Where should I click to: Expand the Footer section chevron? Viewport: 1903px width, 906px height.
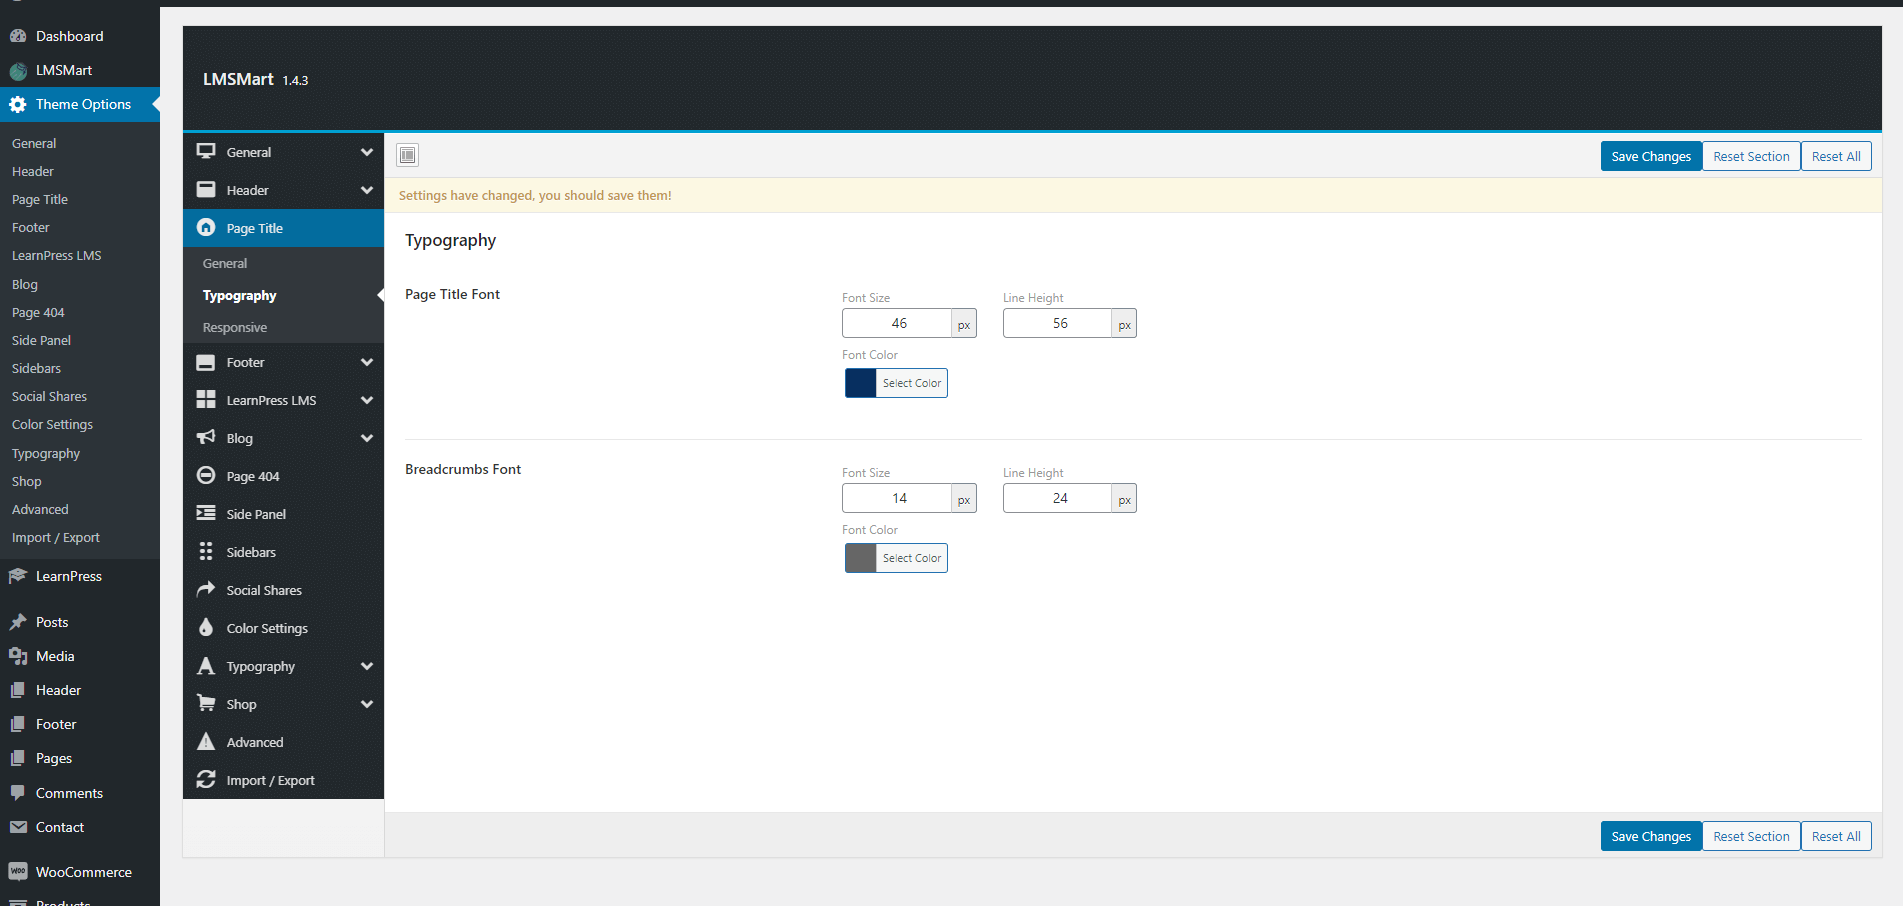pyautogui.click(x=367, y=362)
